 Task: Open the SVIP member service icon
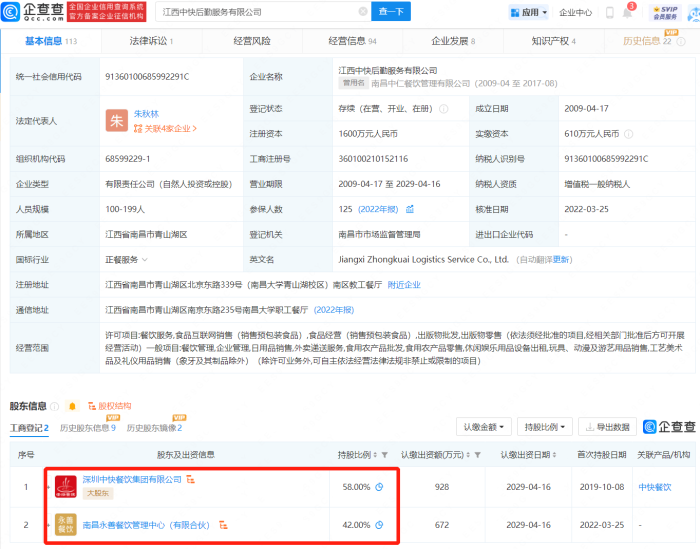click(x=665, y=12)
